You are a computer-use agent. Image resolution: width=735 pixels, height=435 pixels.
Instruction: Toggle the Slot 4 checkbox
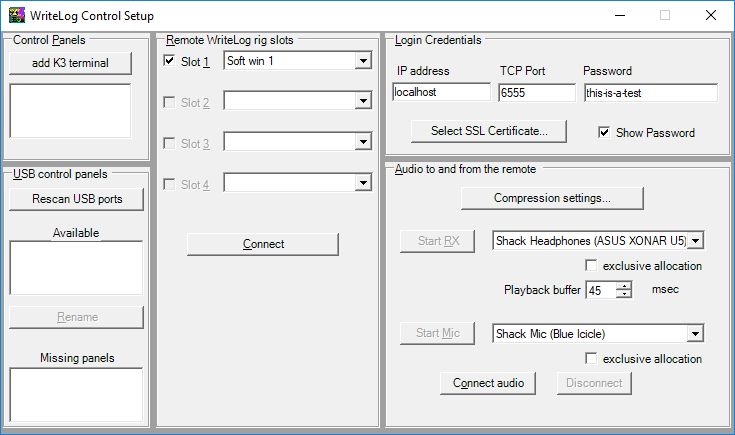click(x=169, y=184)
